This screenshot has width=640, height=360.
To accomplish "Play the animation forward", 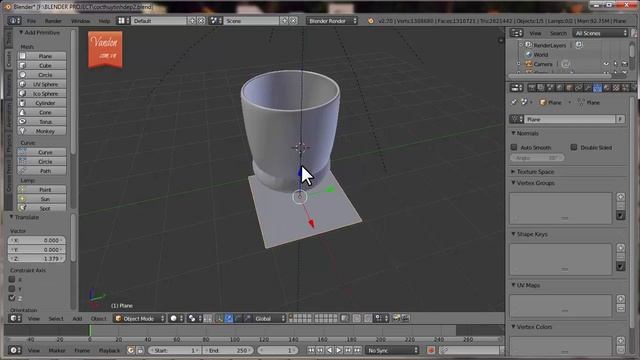I will (x=338, y=350).
